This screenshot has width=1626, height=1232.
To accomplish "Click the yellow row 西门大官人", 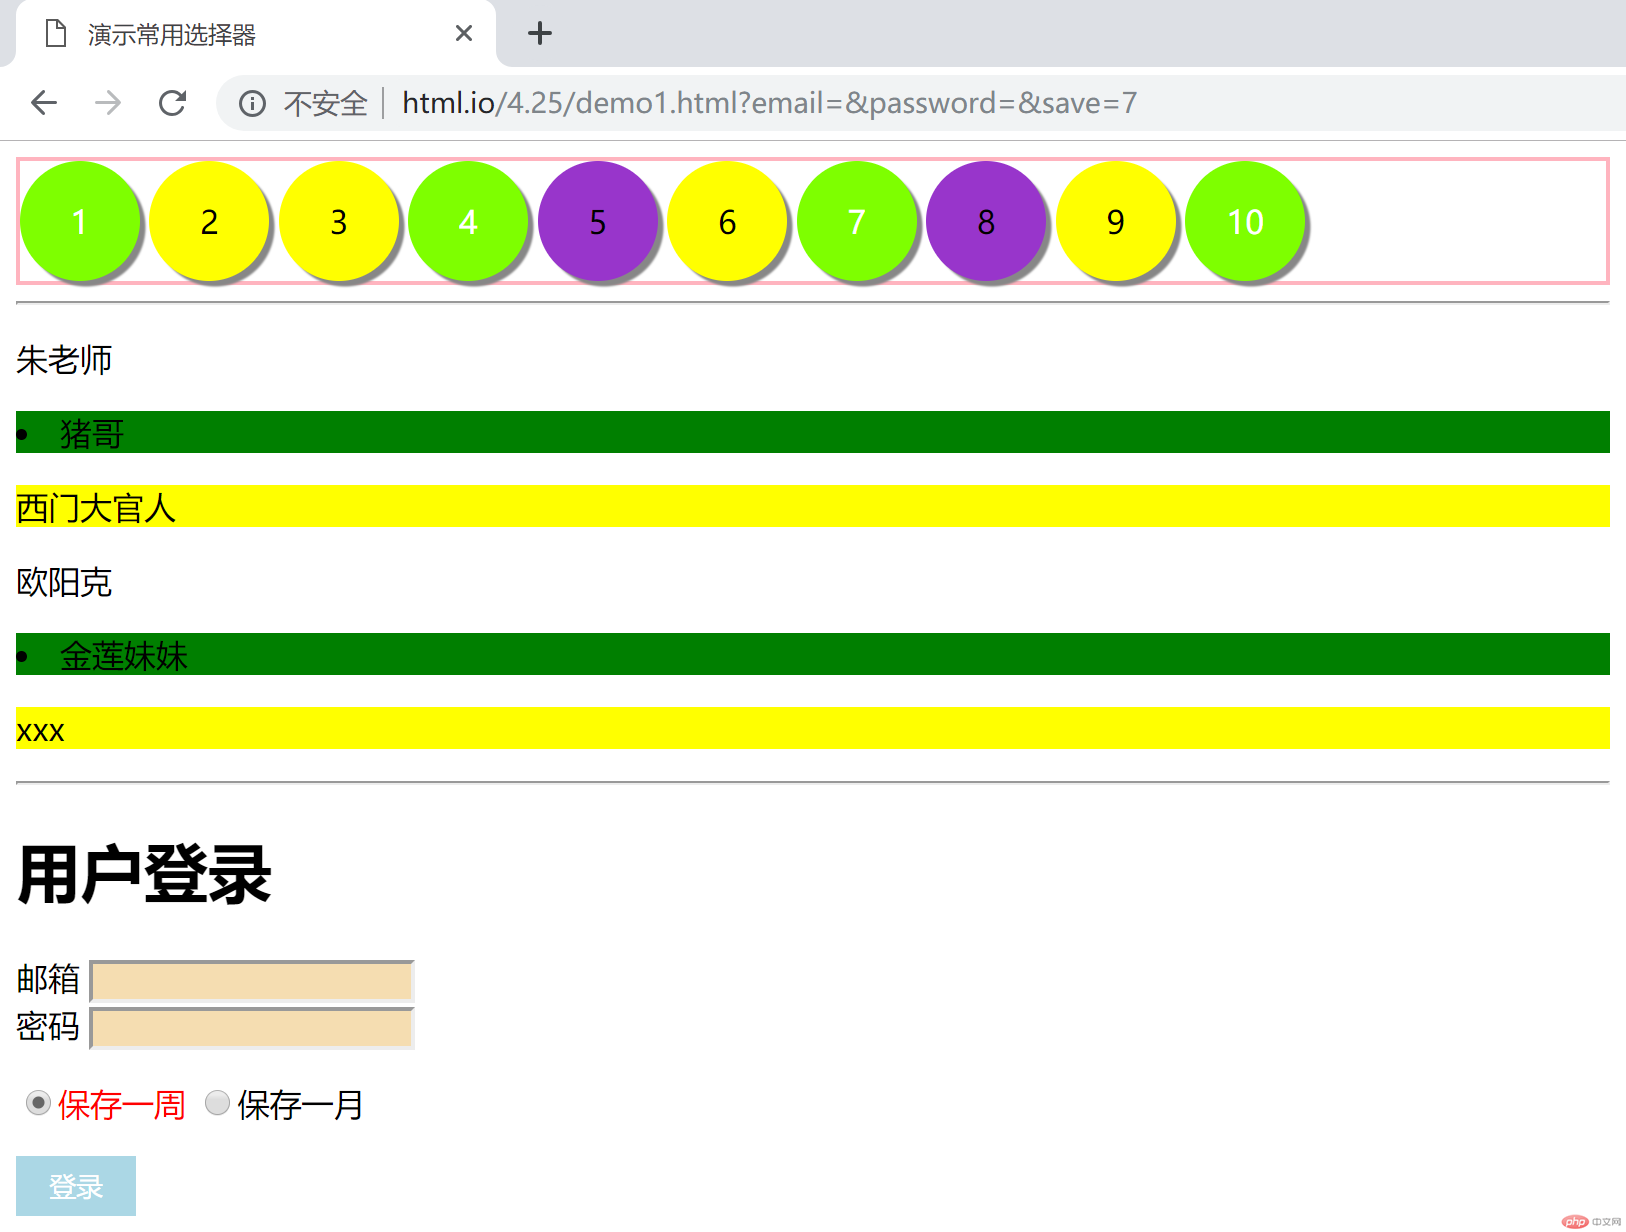I will [813, 506].
